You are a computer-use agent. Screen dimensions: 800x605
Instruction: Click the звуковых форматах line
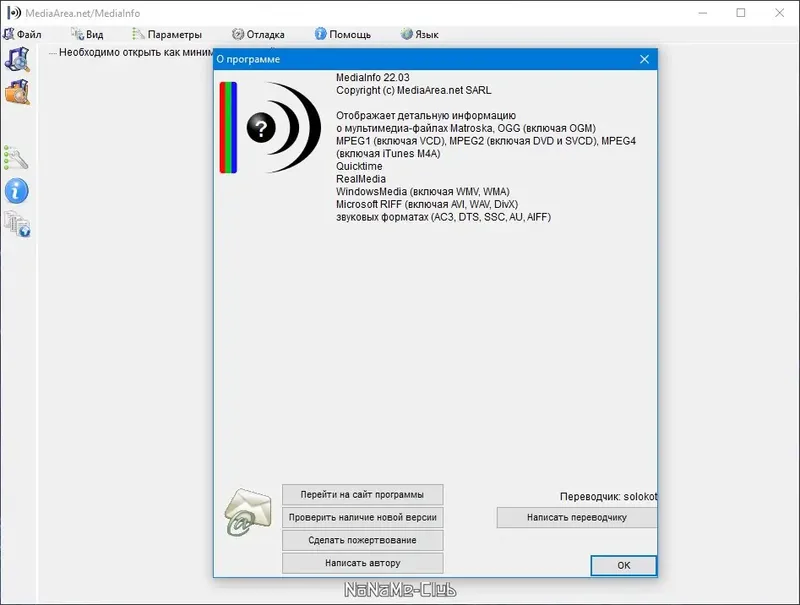click(443, 217)
